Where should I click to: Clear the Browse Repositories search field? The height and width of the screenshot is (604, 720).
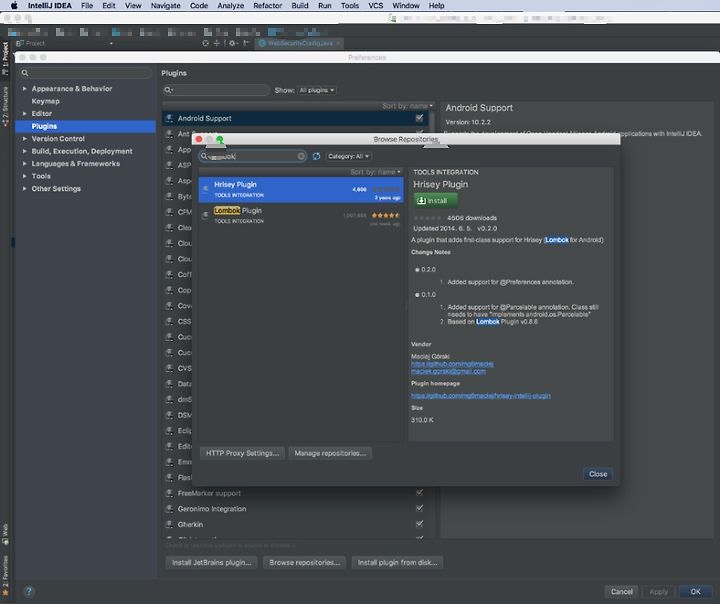point(301,156)
